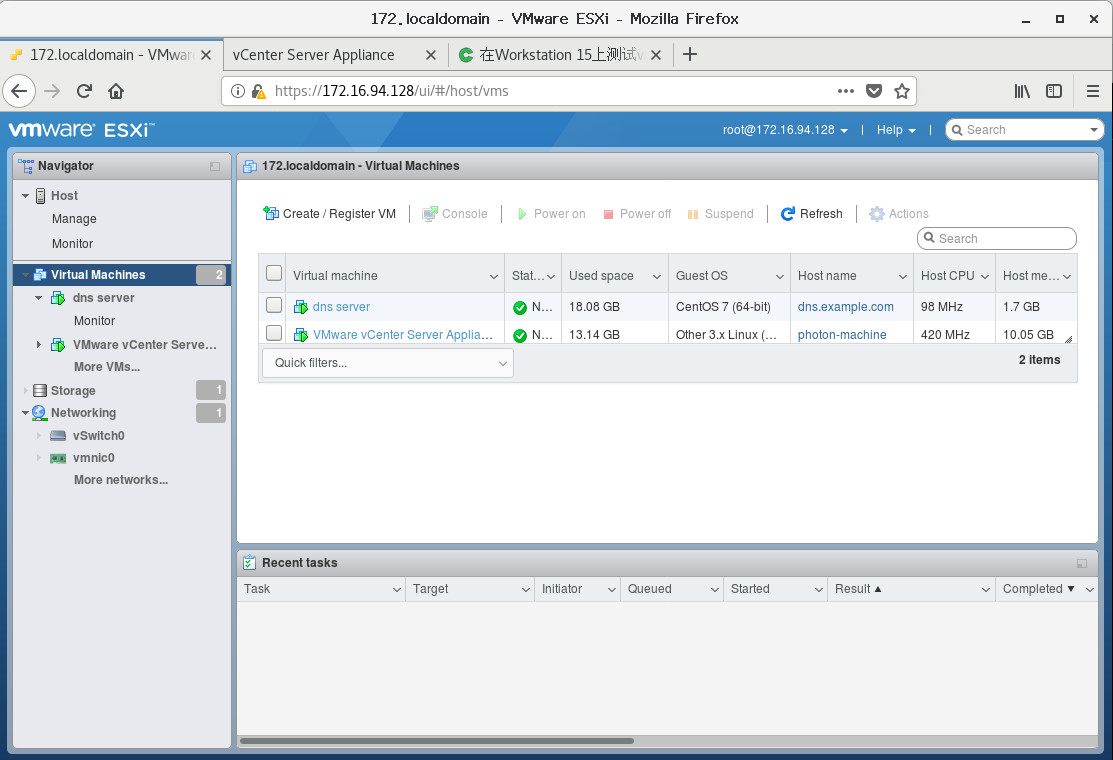Click the vCenter Server Appliance VM icon in table
The width and height of the screenshot is (1113, 760).
[x=301, y=335]
